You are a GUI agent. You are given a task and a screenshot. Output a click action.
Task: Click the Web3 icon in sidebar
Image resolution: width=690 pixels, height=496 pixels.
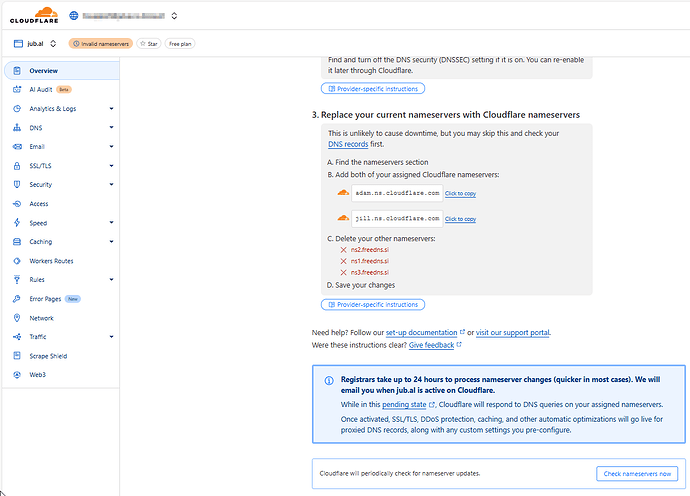(17, 375)
